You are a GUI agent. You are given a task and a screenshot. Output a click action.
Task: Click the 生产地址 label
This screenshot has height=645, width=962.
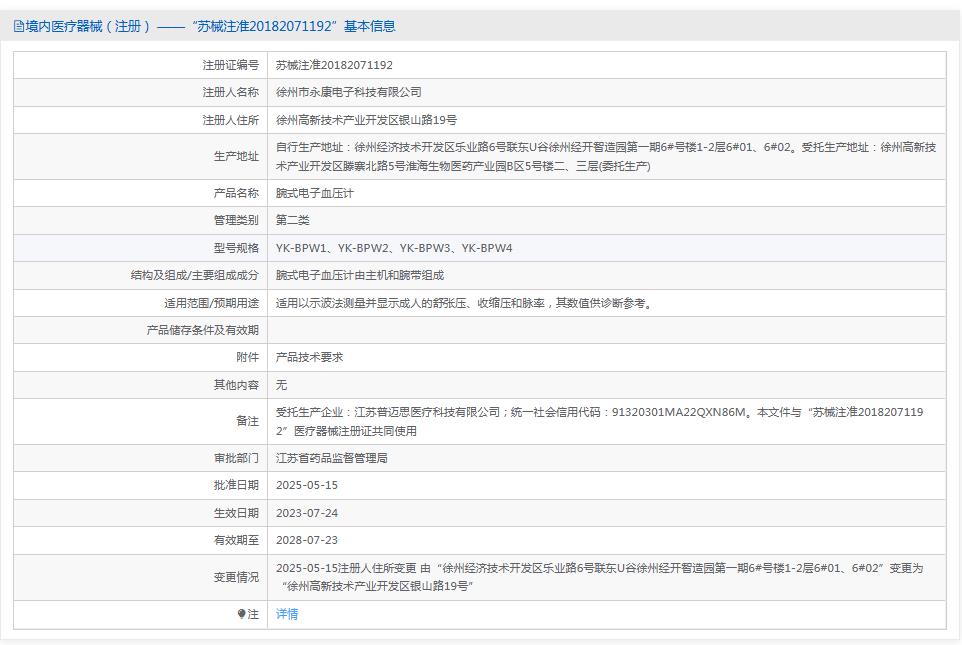click(236, 156)
